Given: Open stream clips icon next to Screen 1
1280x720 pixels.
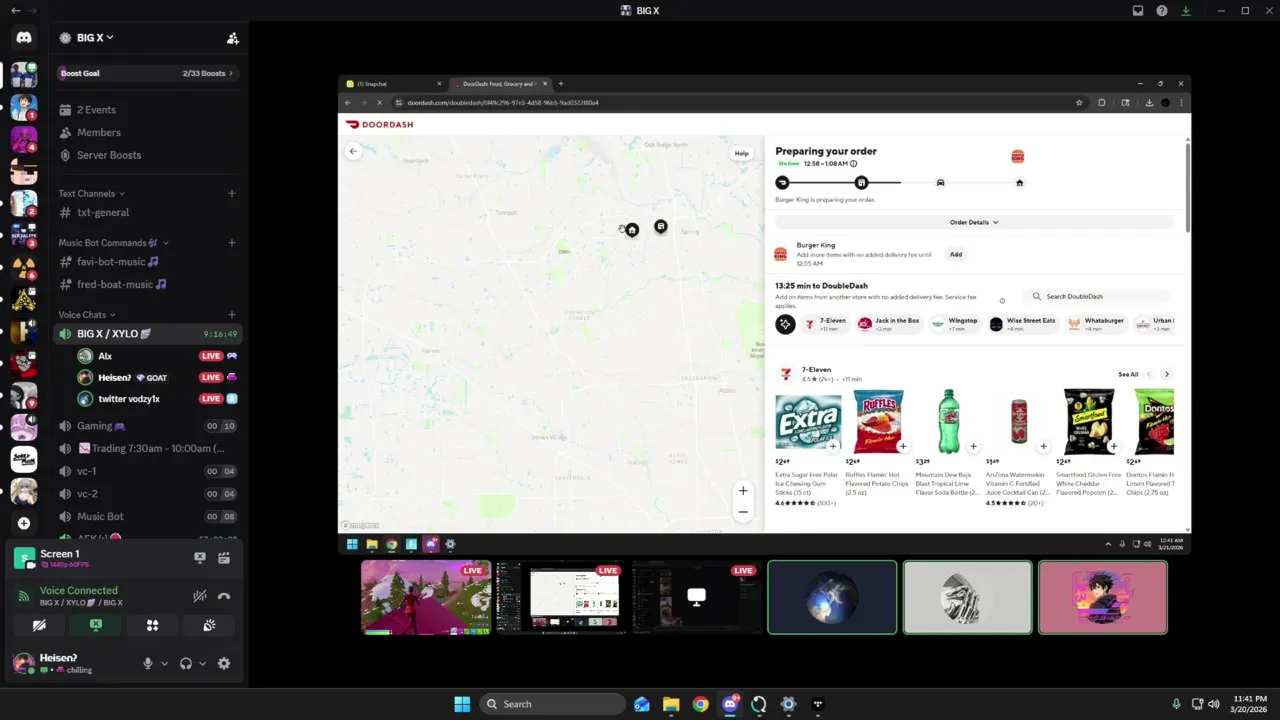Looking at the screenshot, I should point(224,558).
